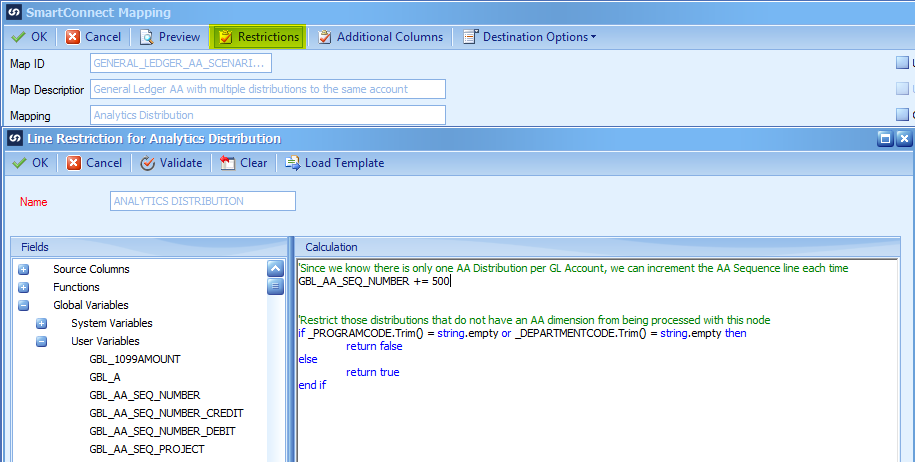Click the 'end if' code line
This screenshot has width=915, height=462.
[x=312, y=385]
